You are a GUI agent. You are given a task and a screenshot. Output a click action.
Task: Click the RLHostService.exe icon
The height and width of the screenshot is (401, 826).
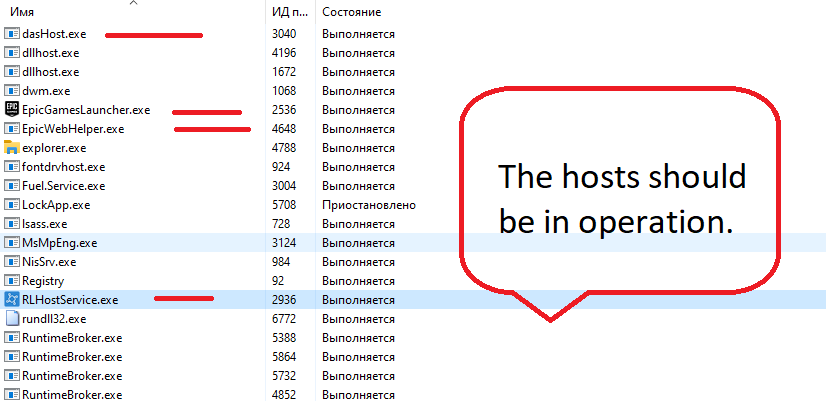[12, 300]
